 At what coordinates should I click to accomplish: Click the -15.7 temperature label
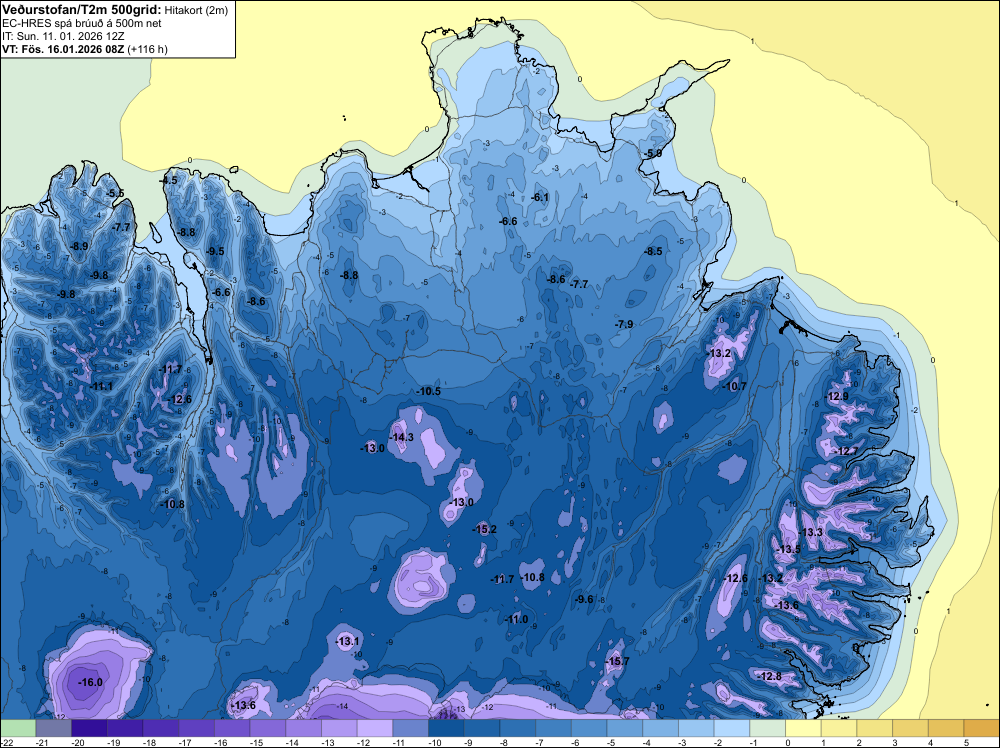617,661
